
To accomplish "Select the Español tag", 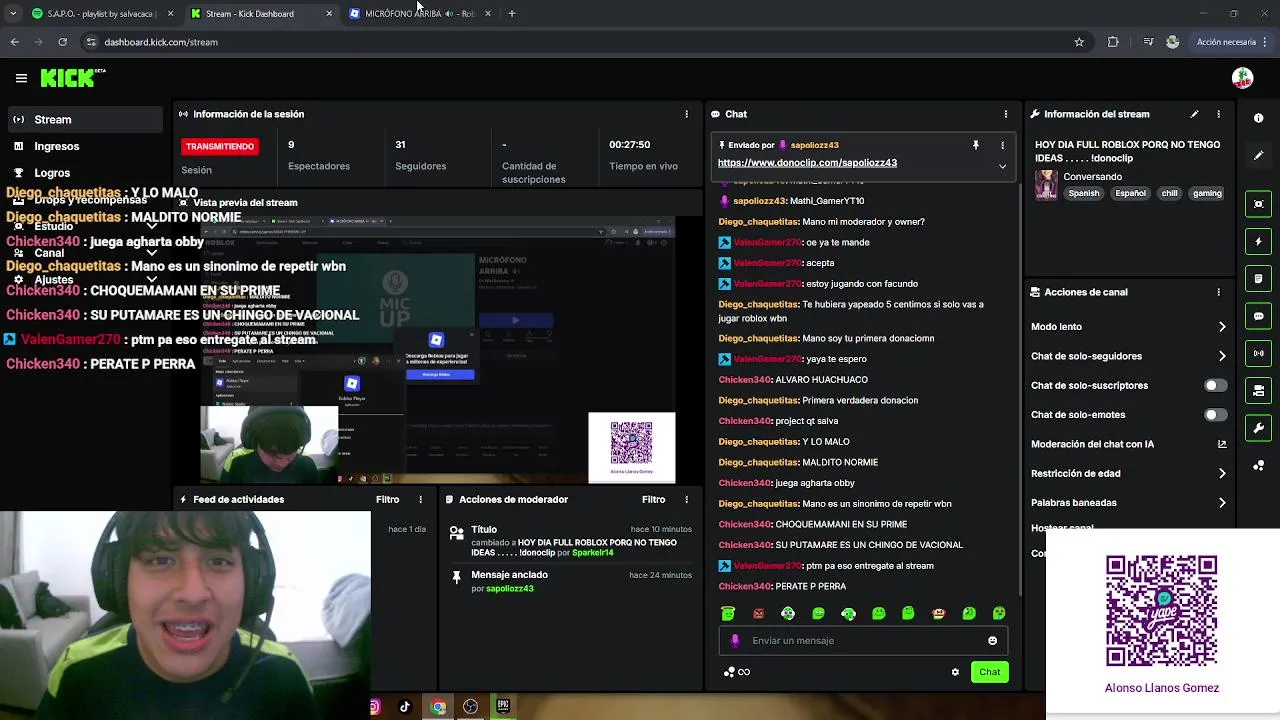I will 1130,193.
